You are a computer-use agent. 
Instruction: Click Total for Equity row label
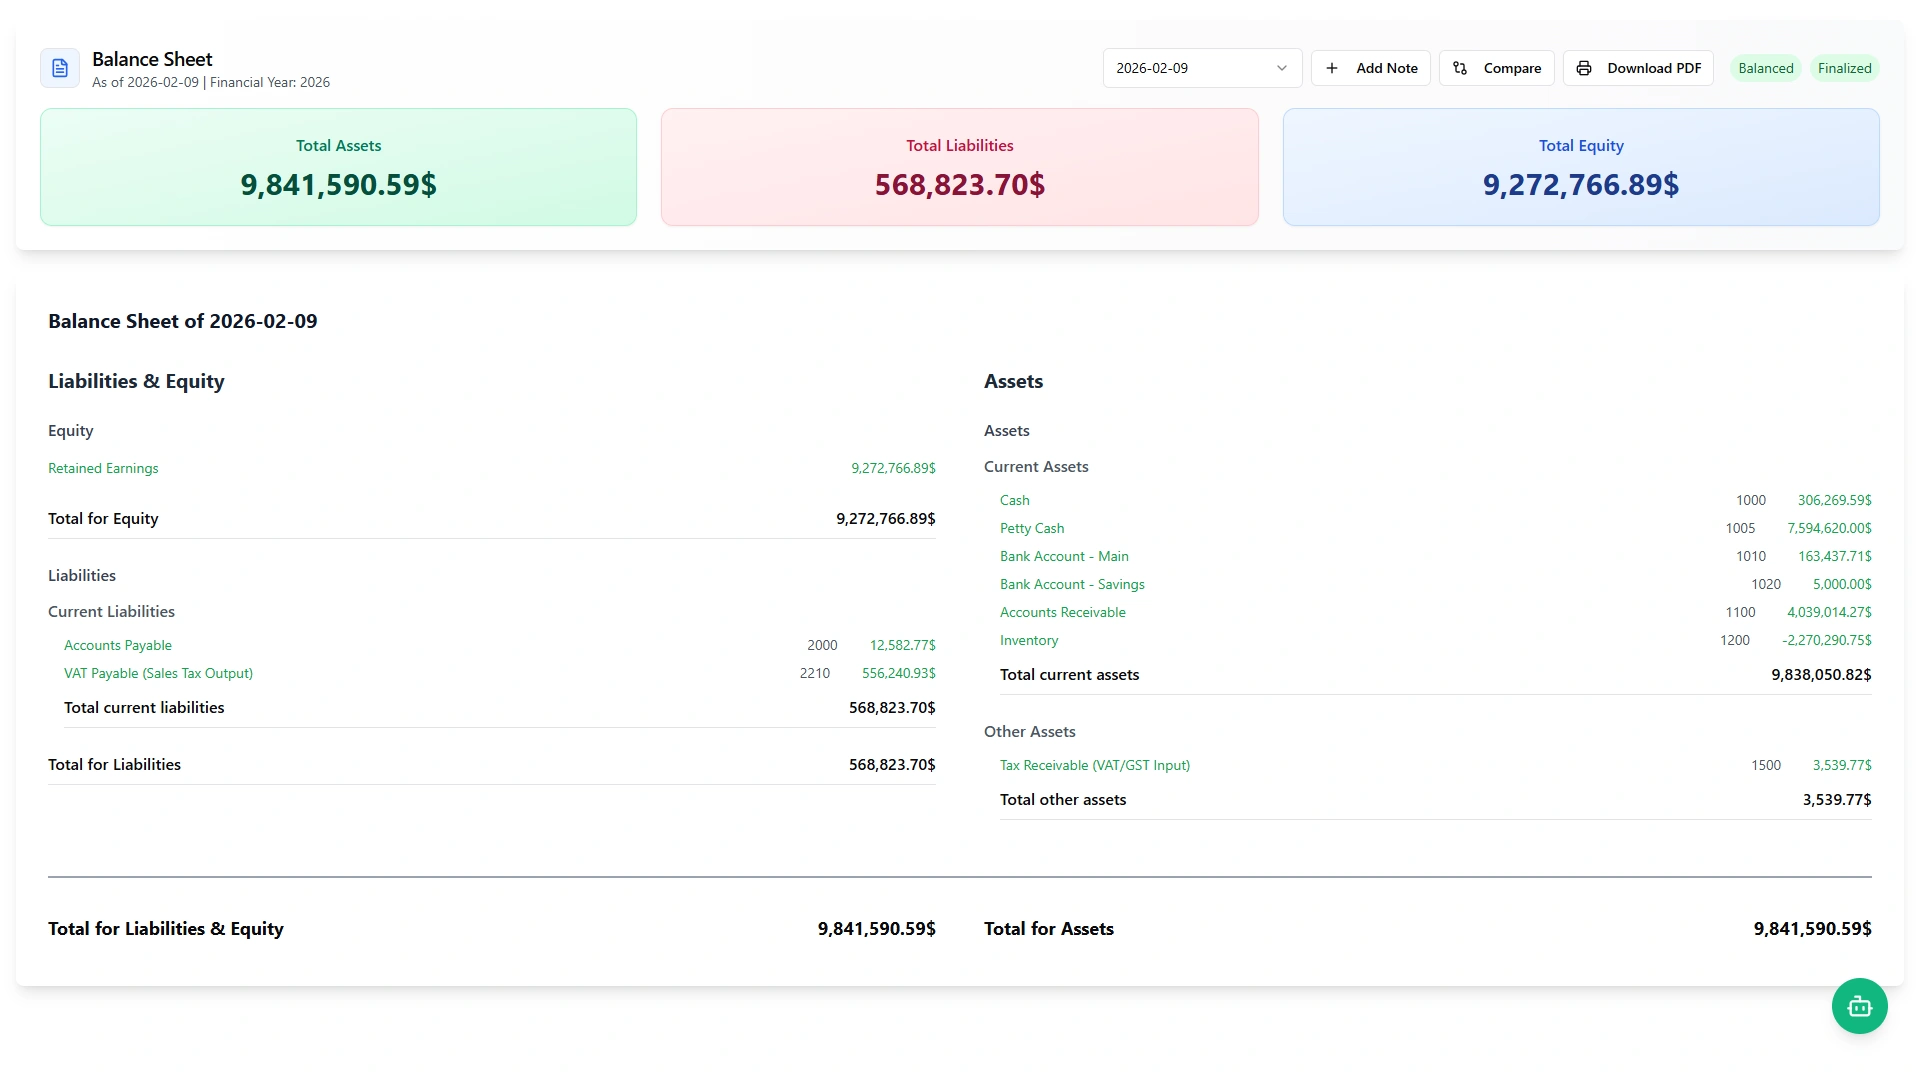(103, 518)
